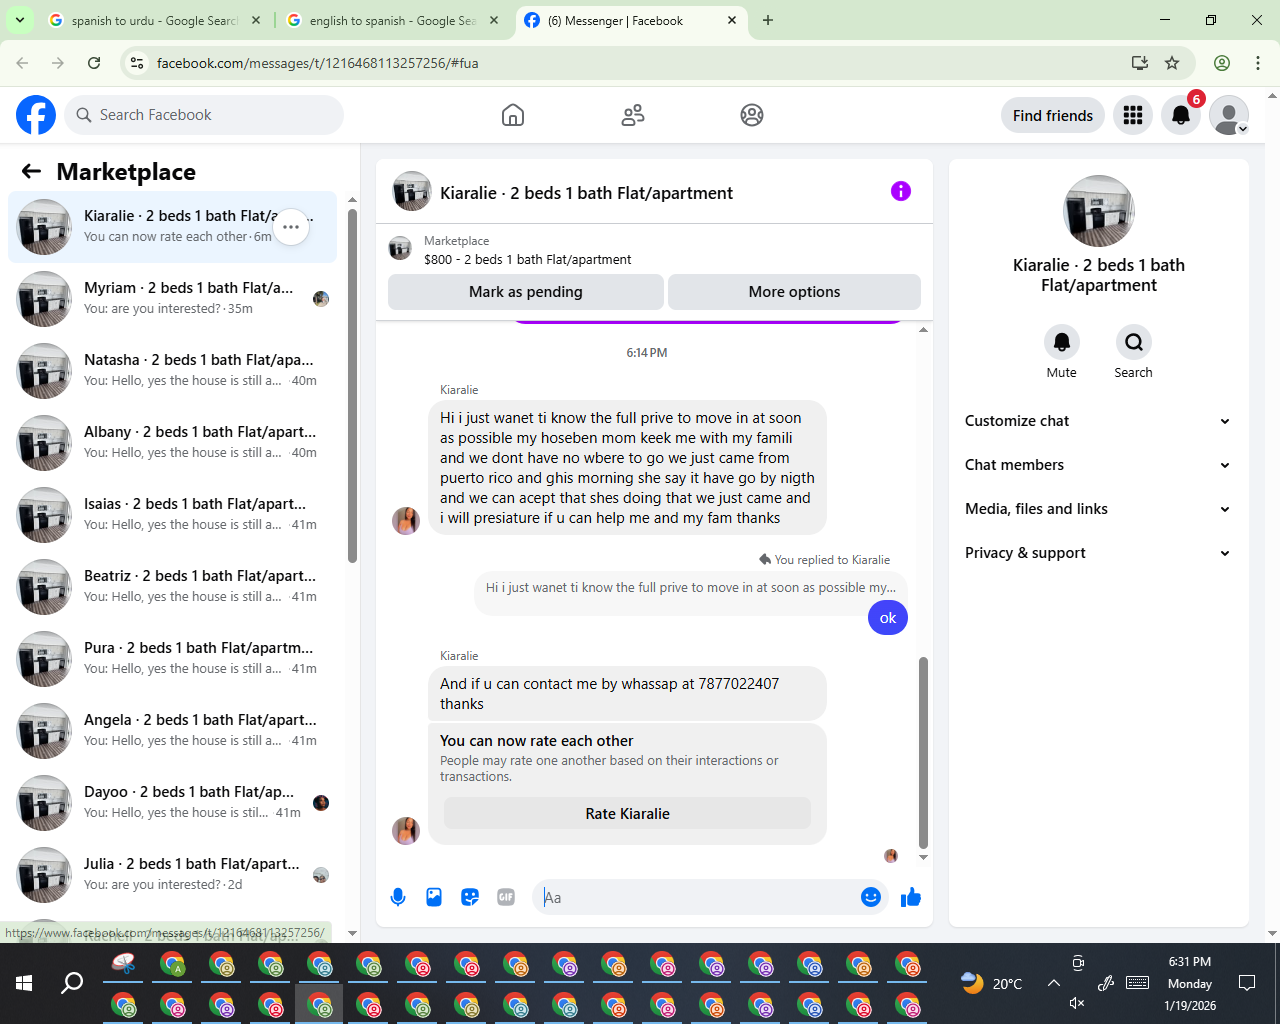Open the Facebook menu grid icon
The image size is (1280, 1024).
[1133, 115]
